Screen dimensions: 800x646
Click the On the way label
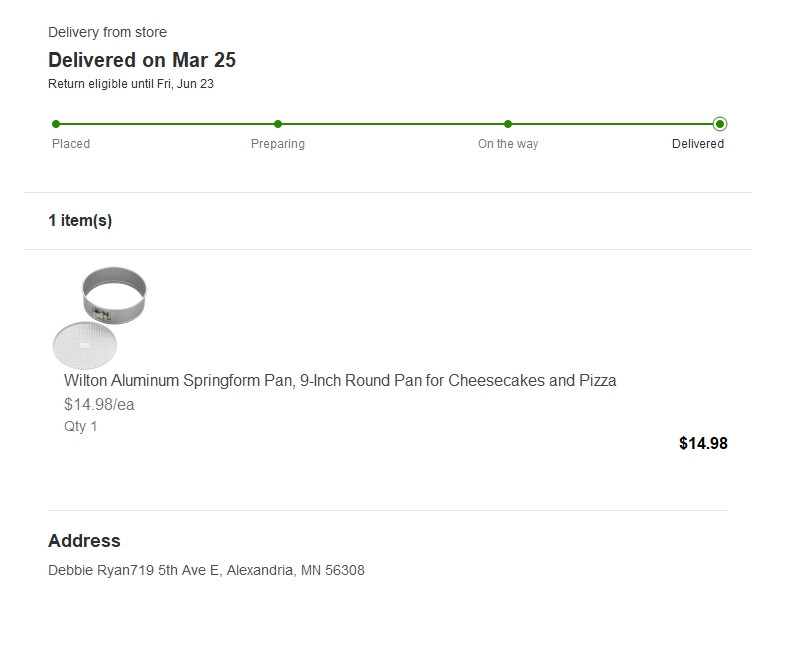(508, 144)
